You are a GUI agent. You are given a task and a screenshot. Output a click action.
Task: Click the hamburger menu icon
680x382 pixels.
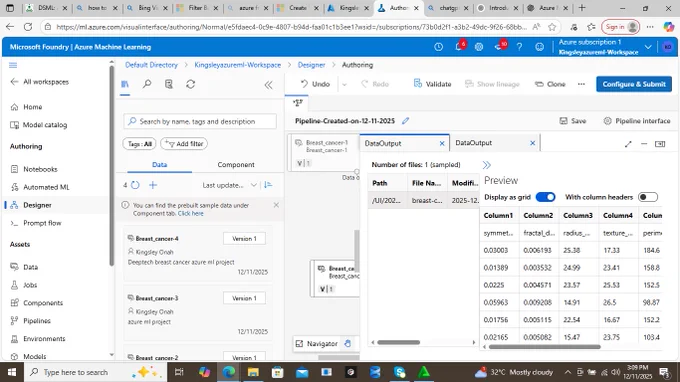click(13, 65)
